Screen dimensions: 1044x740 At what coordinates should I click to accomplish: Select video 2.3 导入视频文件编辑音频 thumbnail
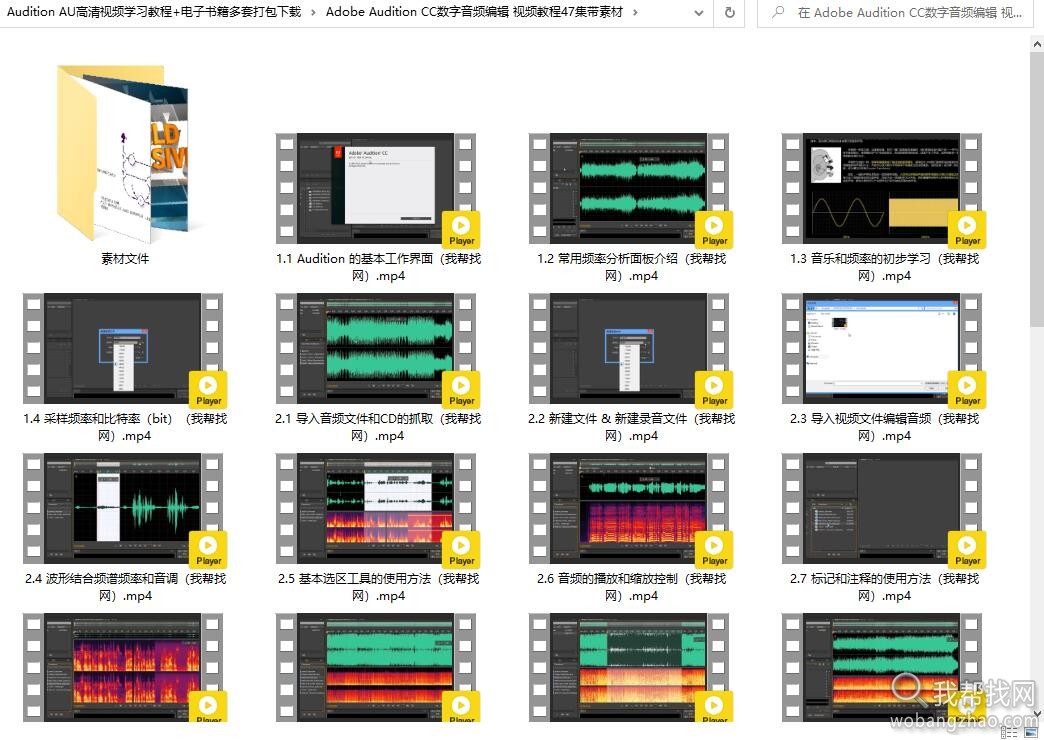pos(882,348)
